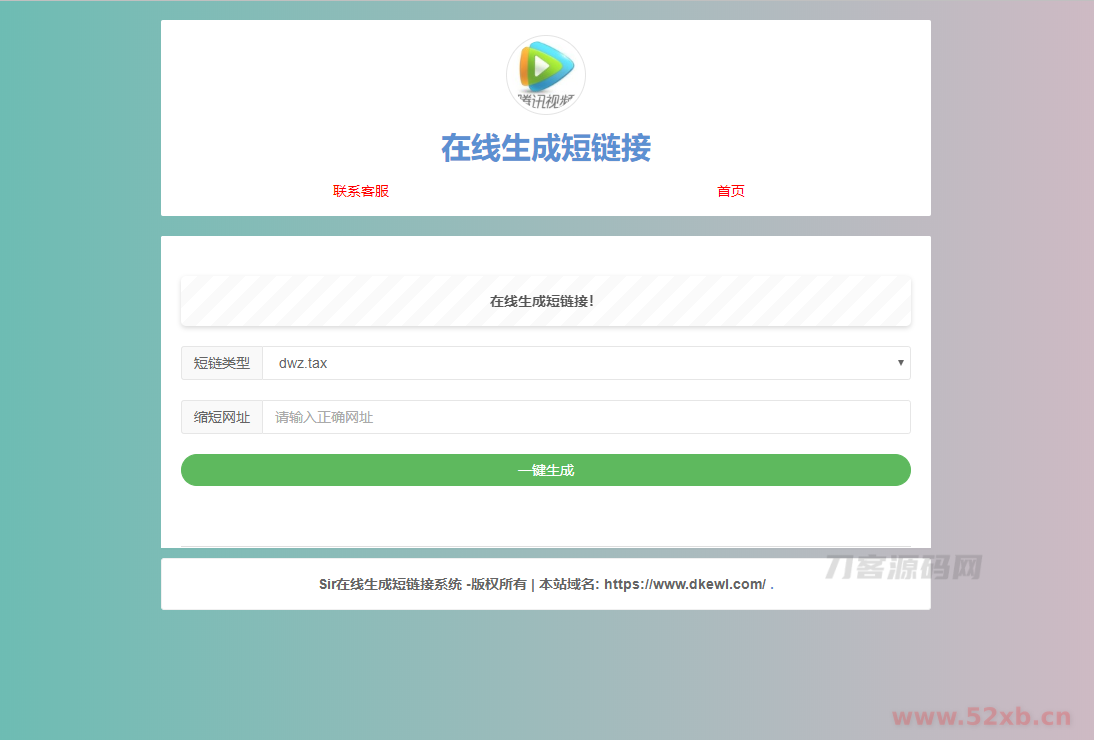Click inside the 请输入正确网址 input box

pyautogui.click(x=586, y=417)
